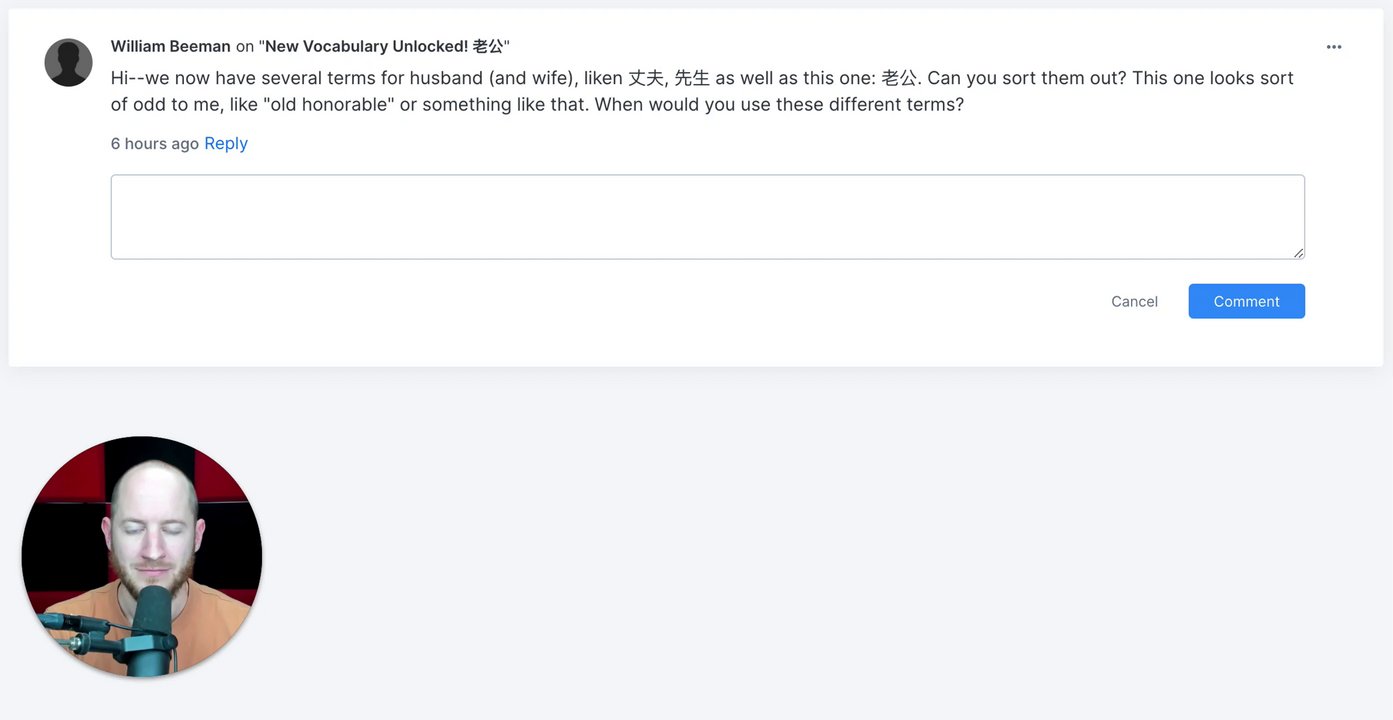The image size is (1393, 720).
Task: Click the word 丈夫 in the comment
Action: [646, 78]
